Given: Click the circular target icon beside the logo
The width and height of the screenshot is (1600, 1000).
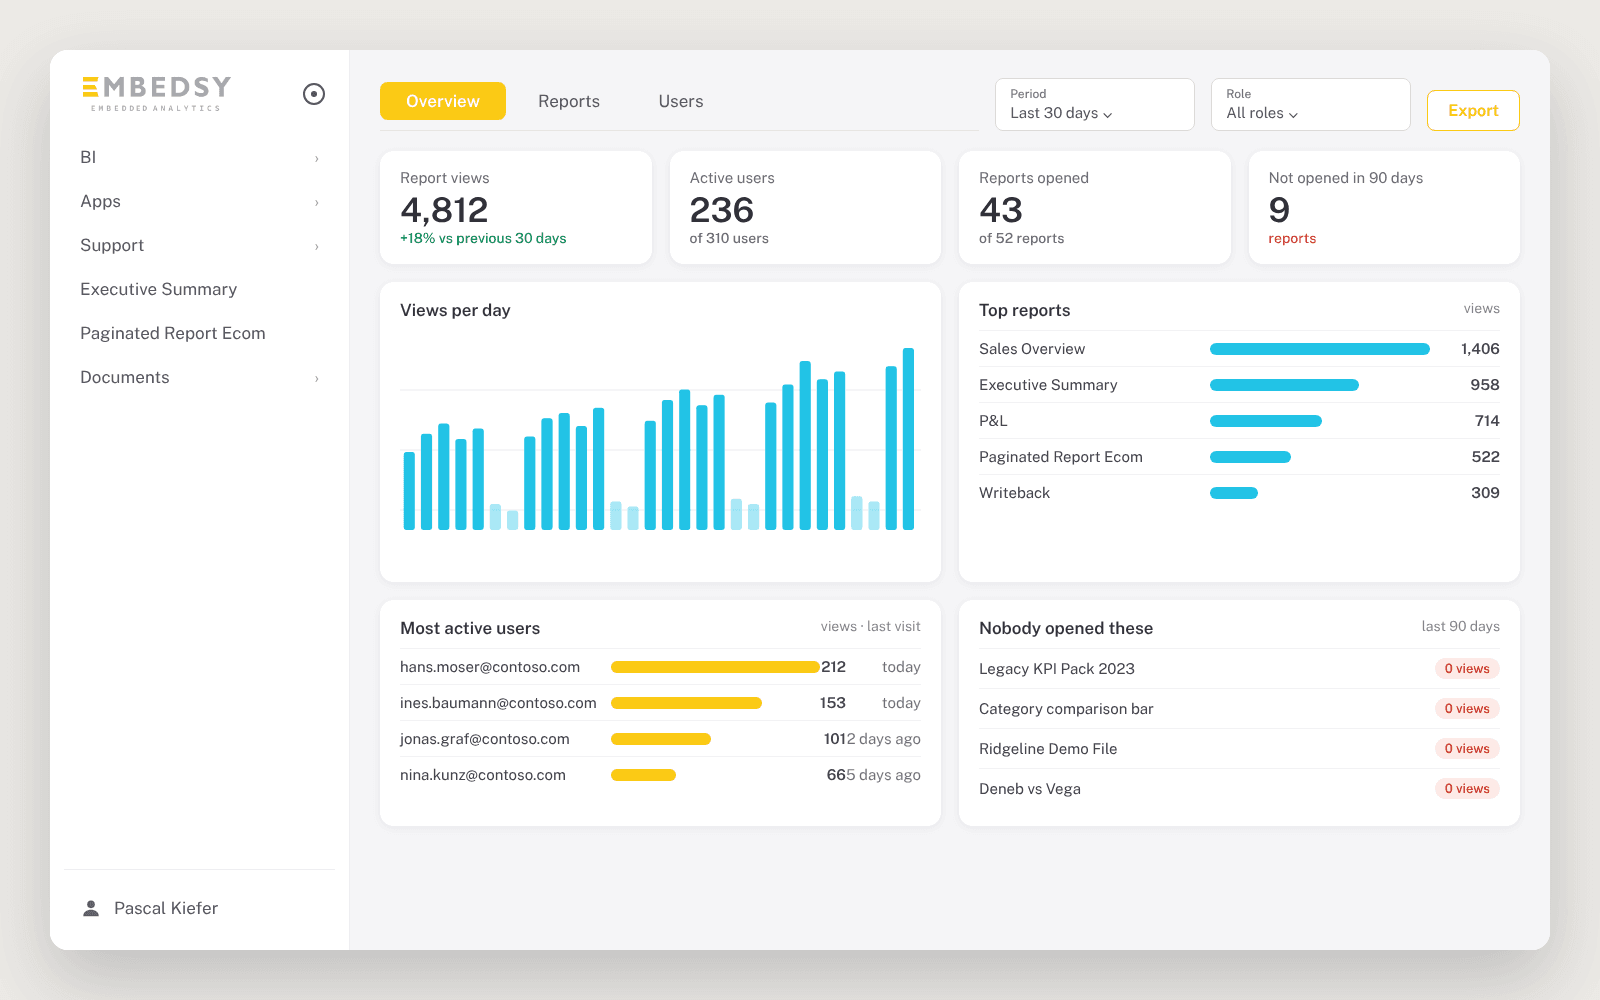Looking at the screenshot, I should 314,94.
